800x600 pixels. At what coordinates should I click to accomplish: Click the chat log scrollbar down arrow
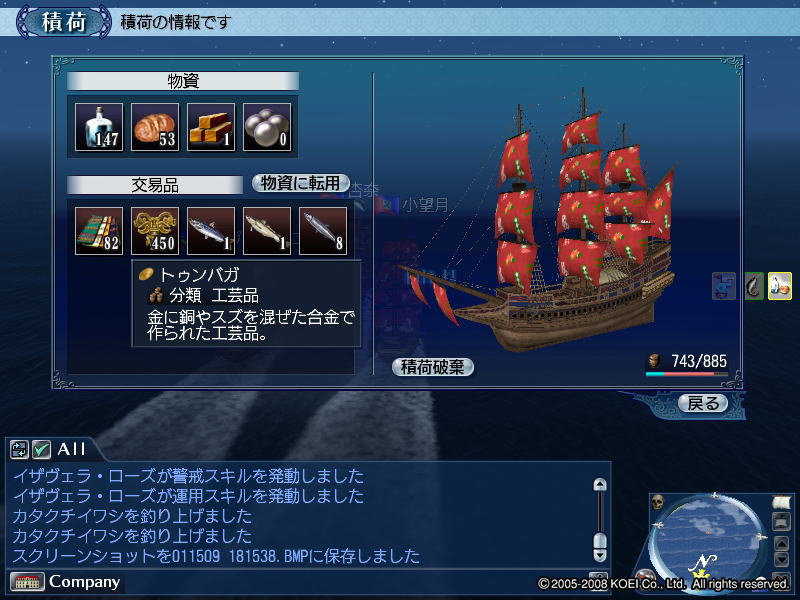pos(600,555)
